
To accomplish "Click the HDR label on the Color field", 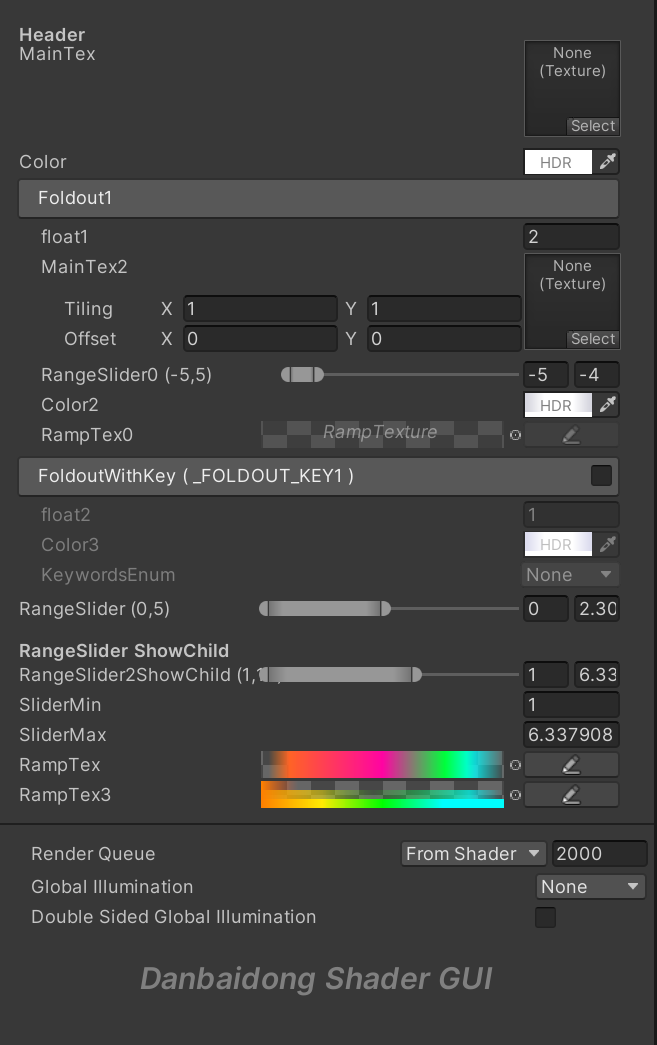I will point(557,161).
